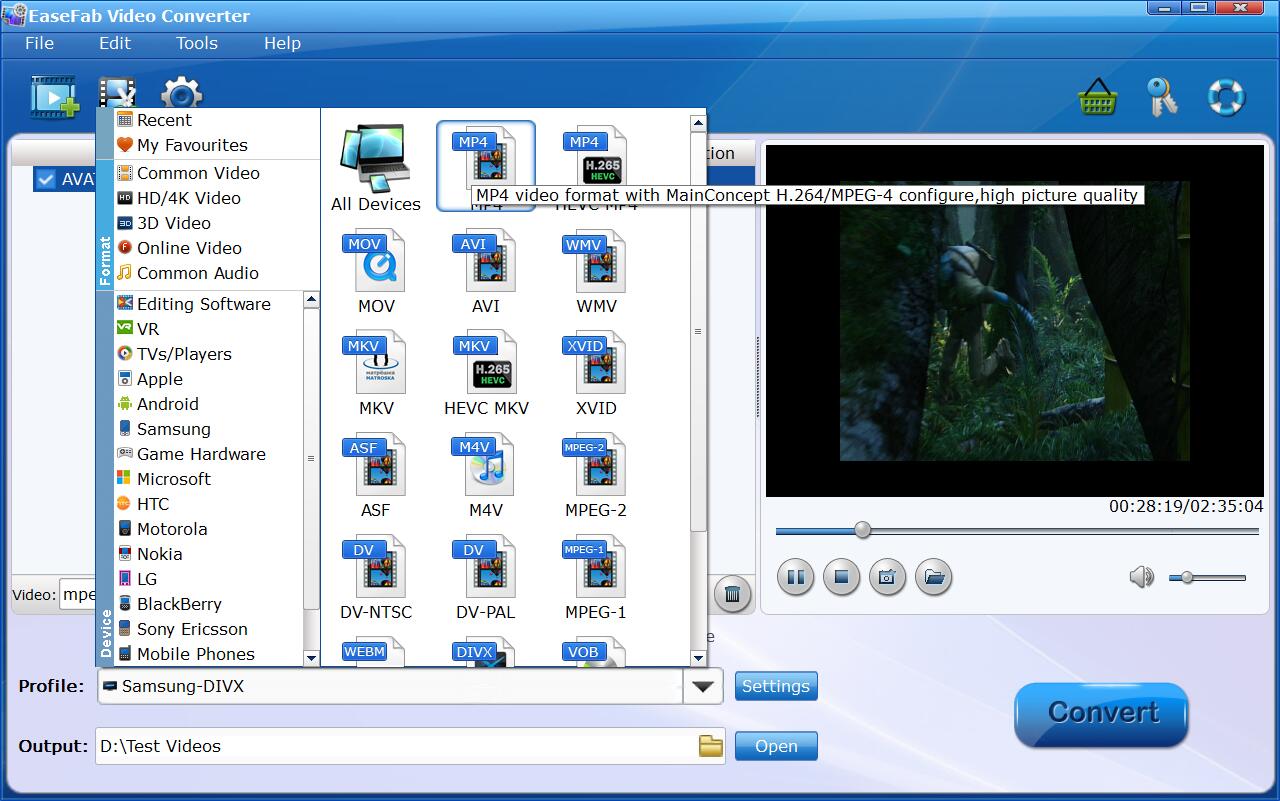This screenshot has width=1280, height=801.
Task: Open the shopping basket purchase icon
Action: coord(1097,98)
